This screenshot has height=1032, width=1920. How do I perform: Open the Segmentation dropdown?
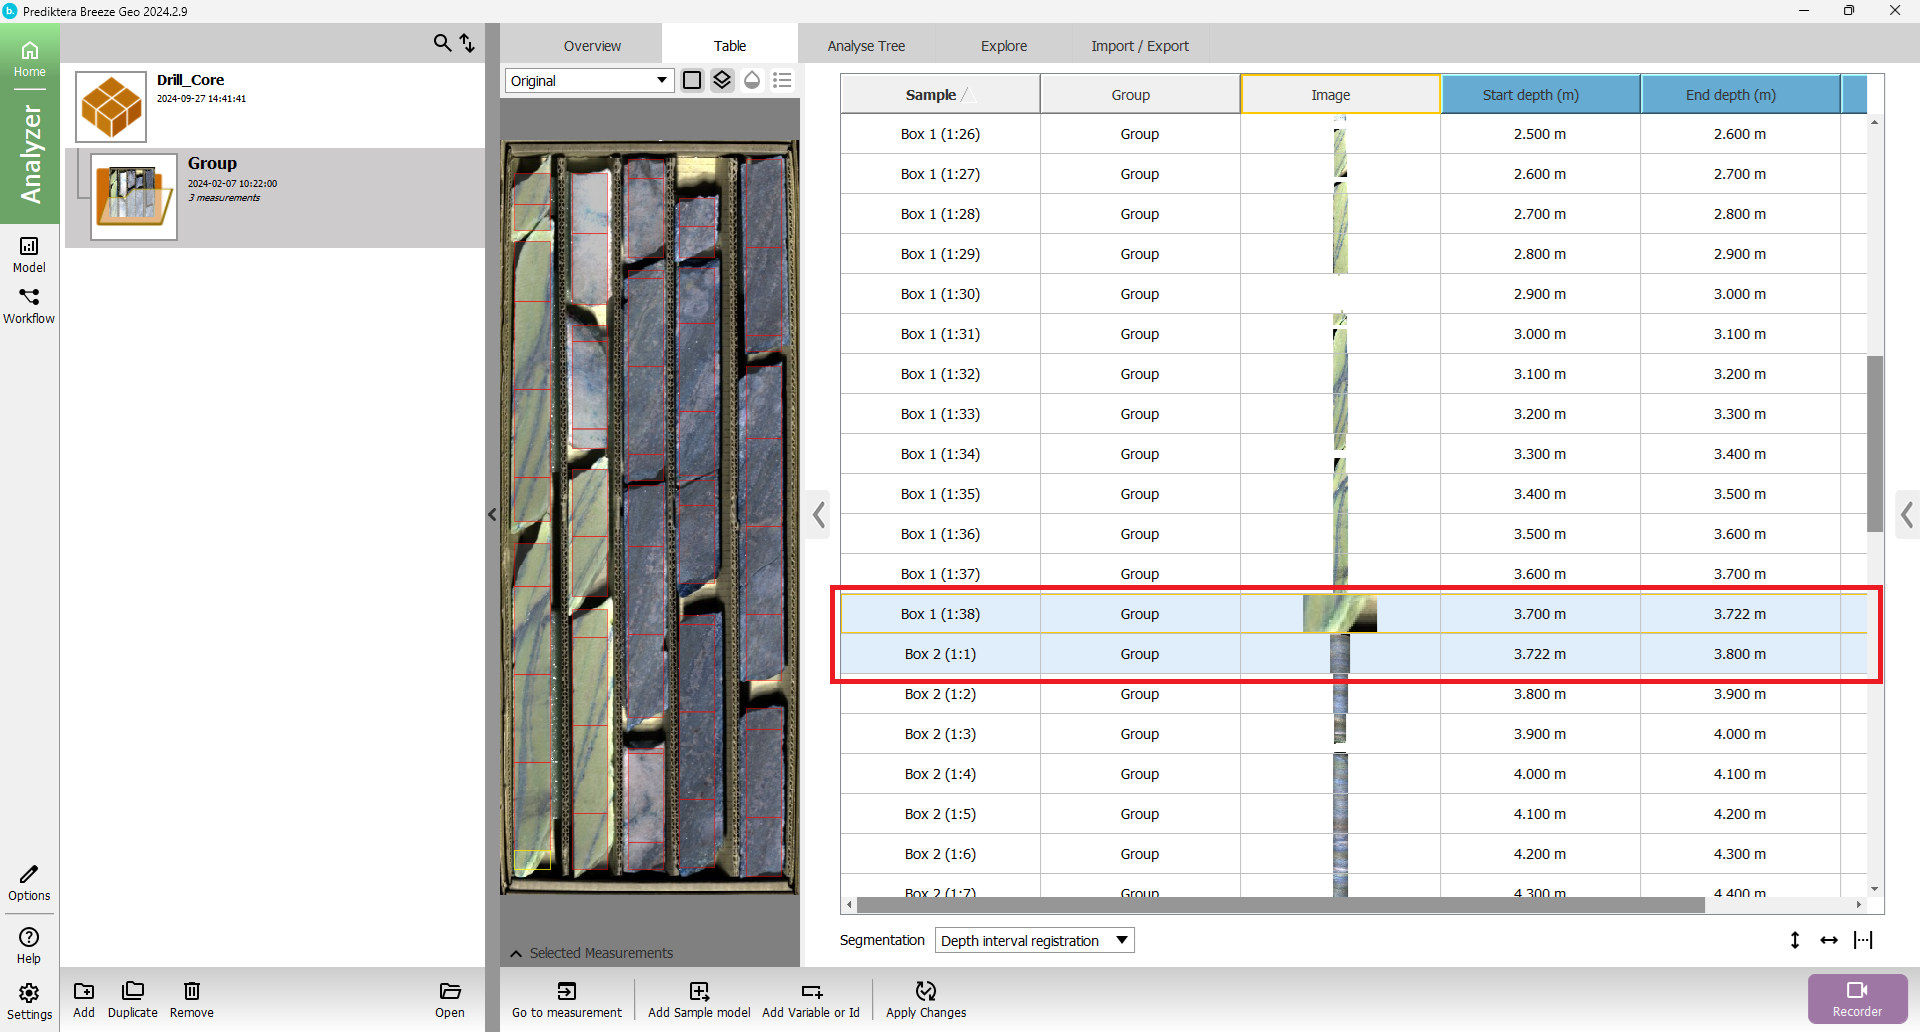point(1034,940)
